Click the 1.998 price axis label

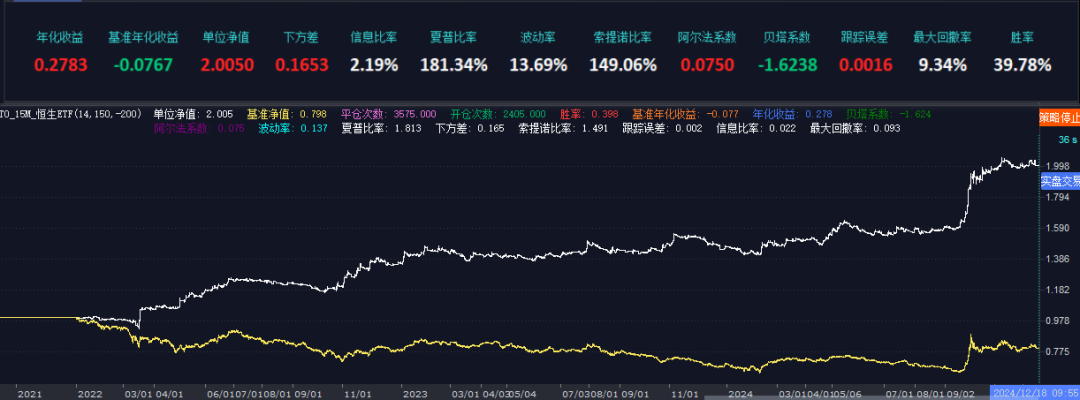click(1057, 166)
